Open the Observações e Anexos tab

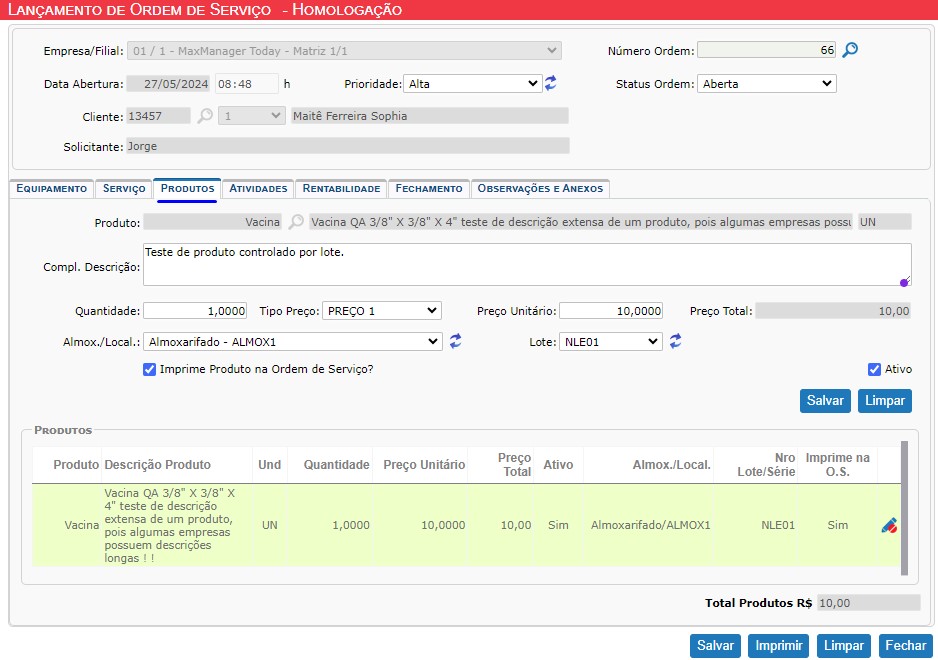click(540, 188)
